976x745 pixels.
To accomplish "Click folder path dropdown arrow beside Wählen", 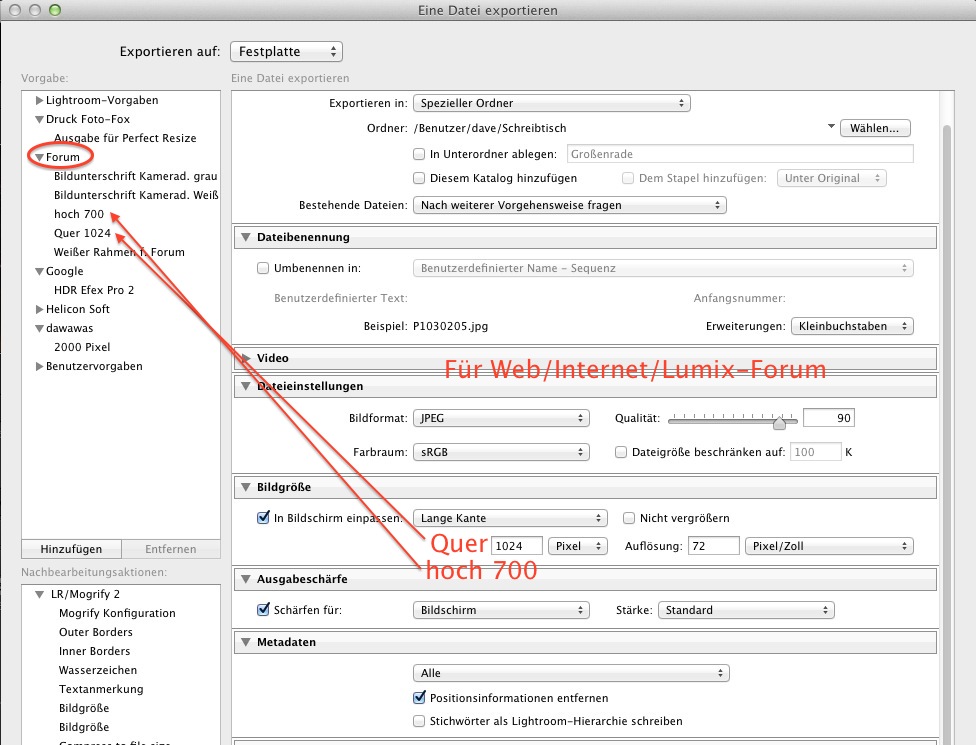I will click(x=829, y=128).
